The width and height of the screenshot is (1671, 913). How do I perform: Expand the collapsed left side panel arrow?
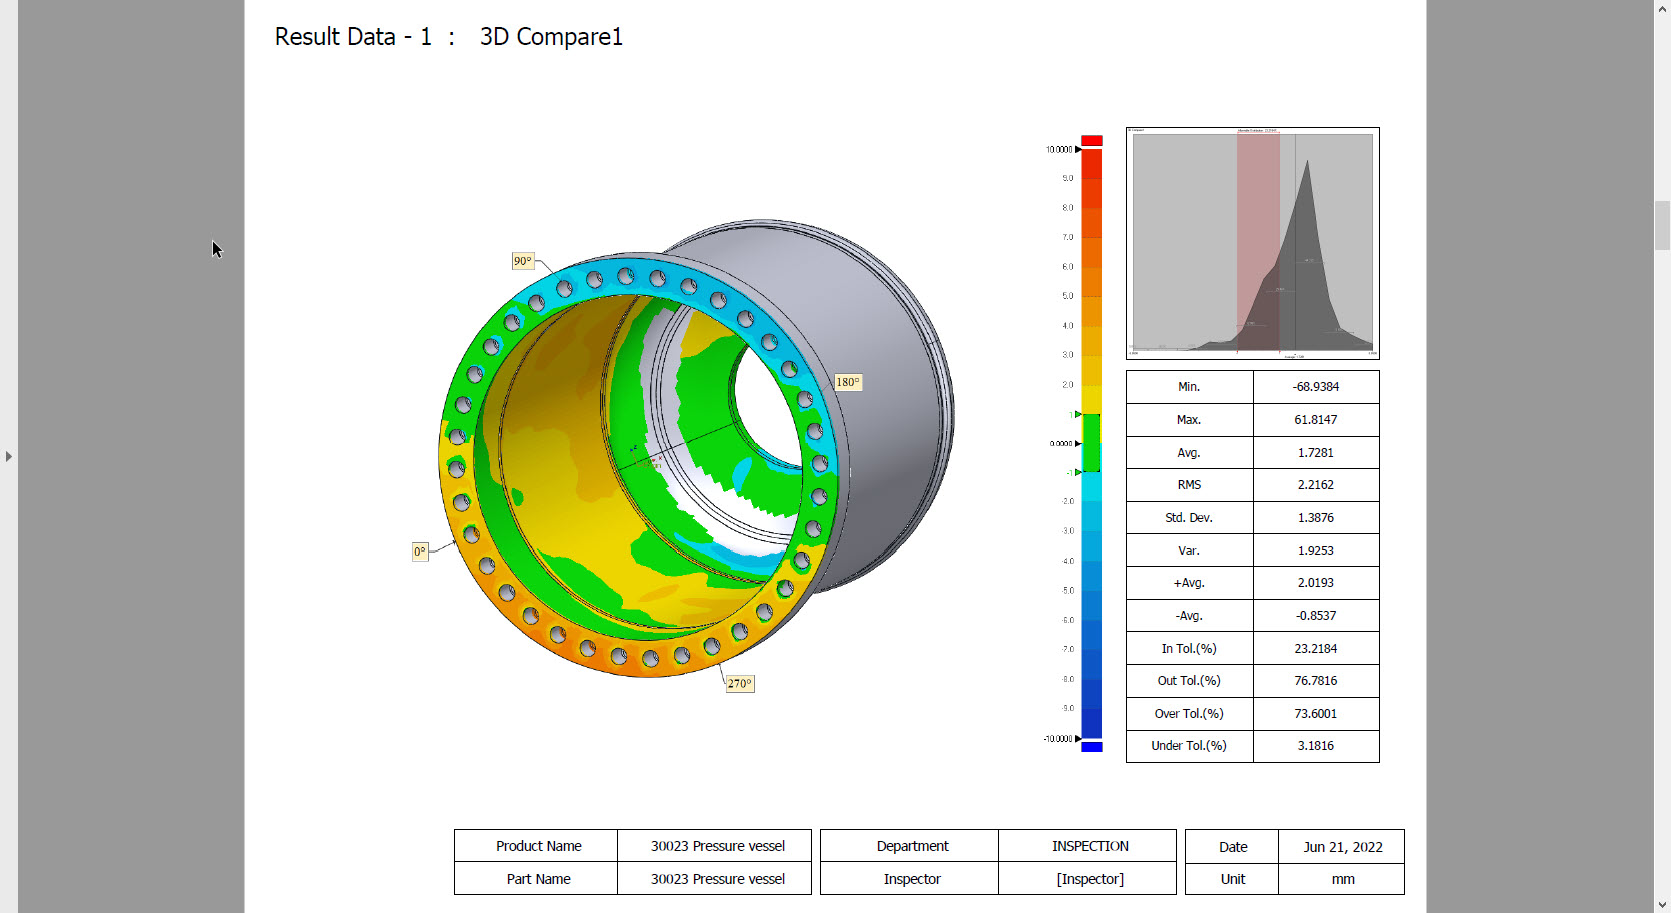(x=9, y=456)
